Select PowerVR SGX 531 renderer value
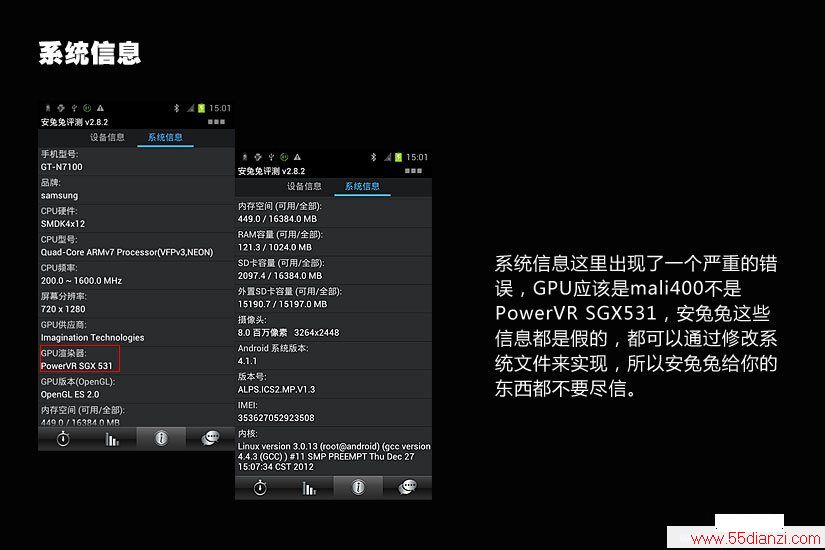The height and width of the screenshot is (550, 825). (x=77, y=366)
